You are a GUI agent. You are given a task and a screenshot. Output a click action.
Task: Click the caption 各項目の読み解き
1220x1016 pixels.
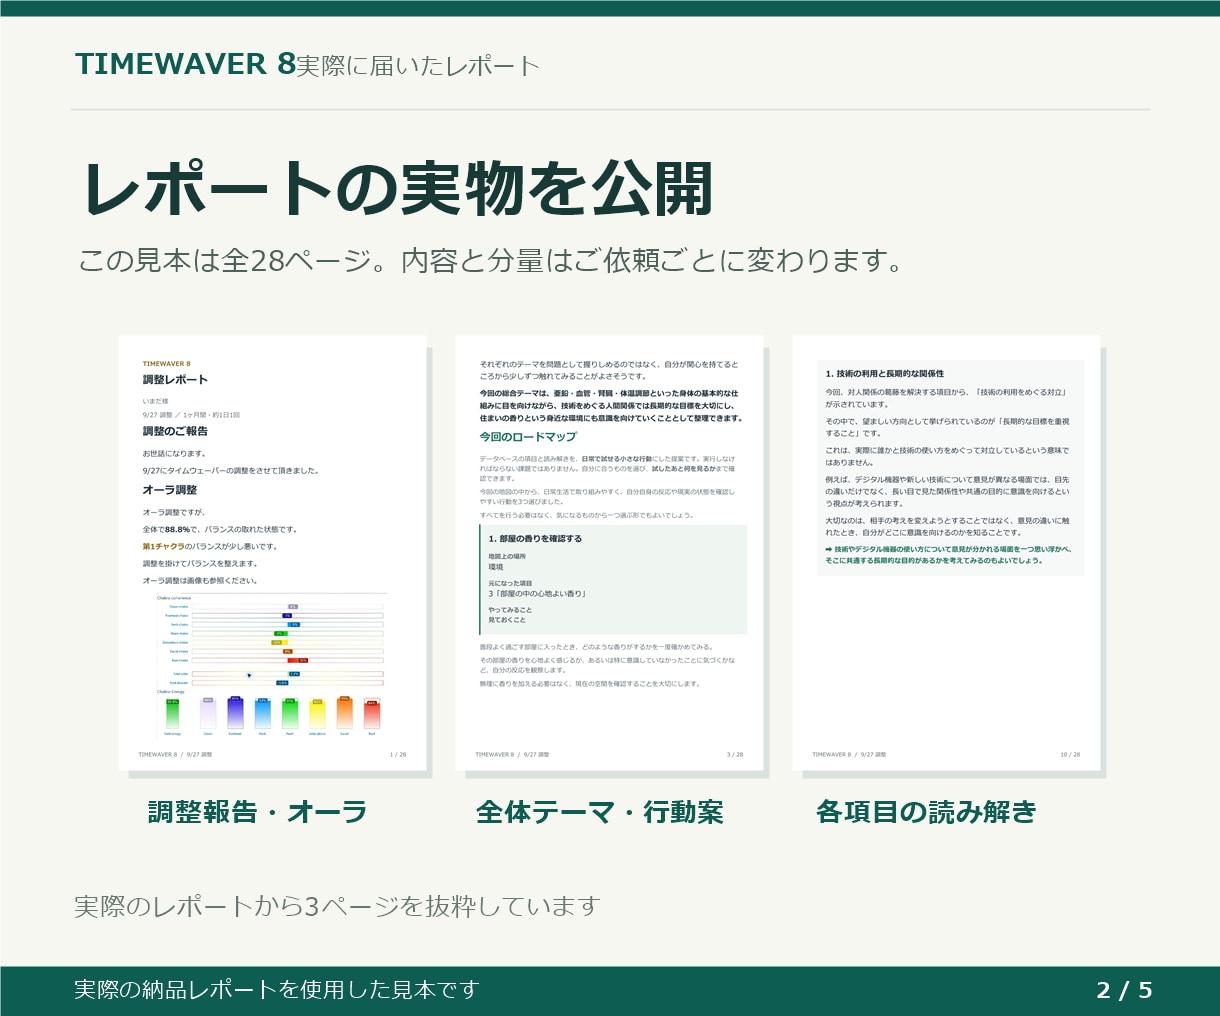tap(926, 812)
